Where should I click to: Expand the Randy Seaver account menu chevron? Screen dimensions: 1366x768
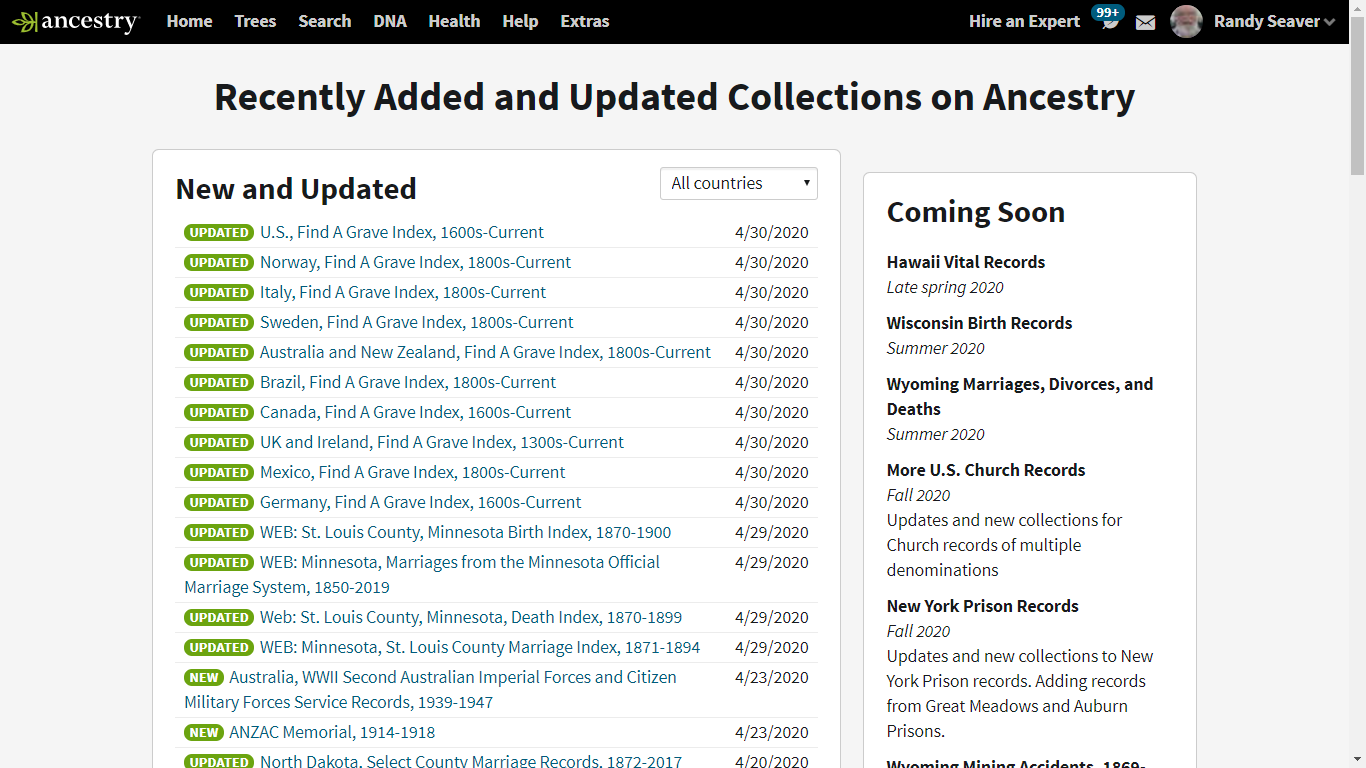[1329, 21]
